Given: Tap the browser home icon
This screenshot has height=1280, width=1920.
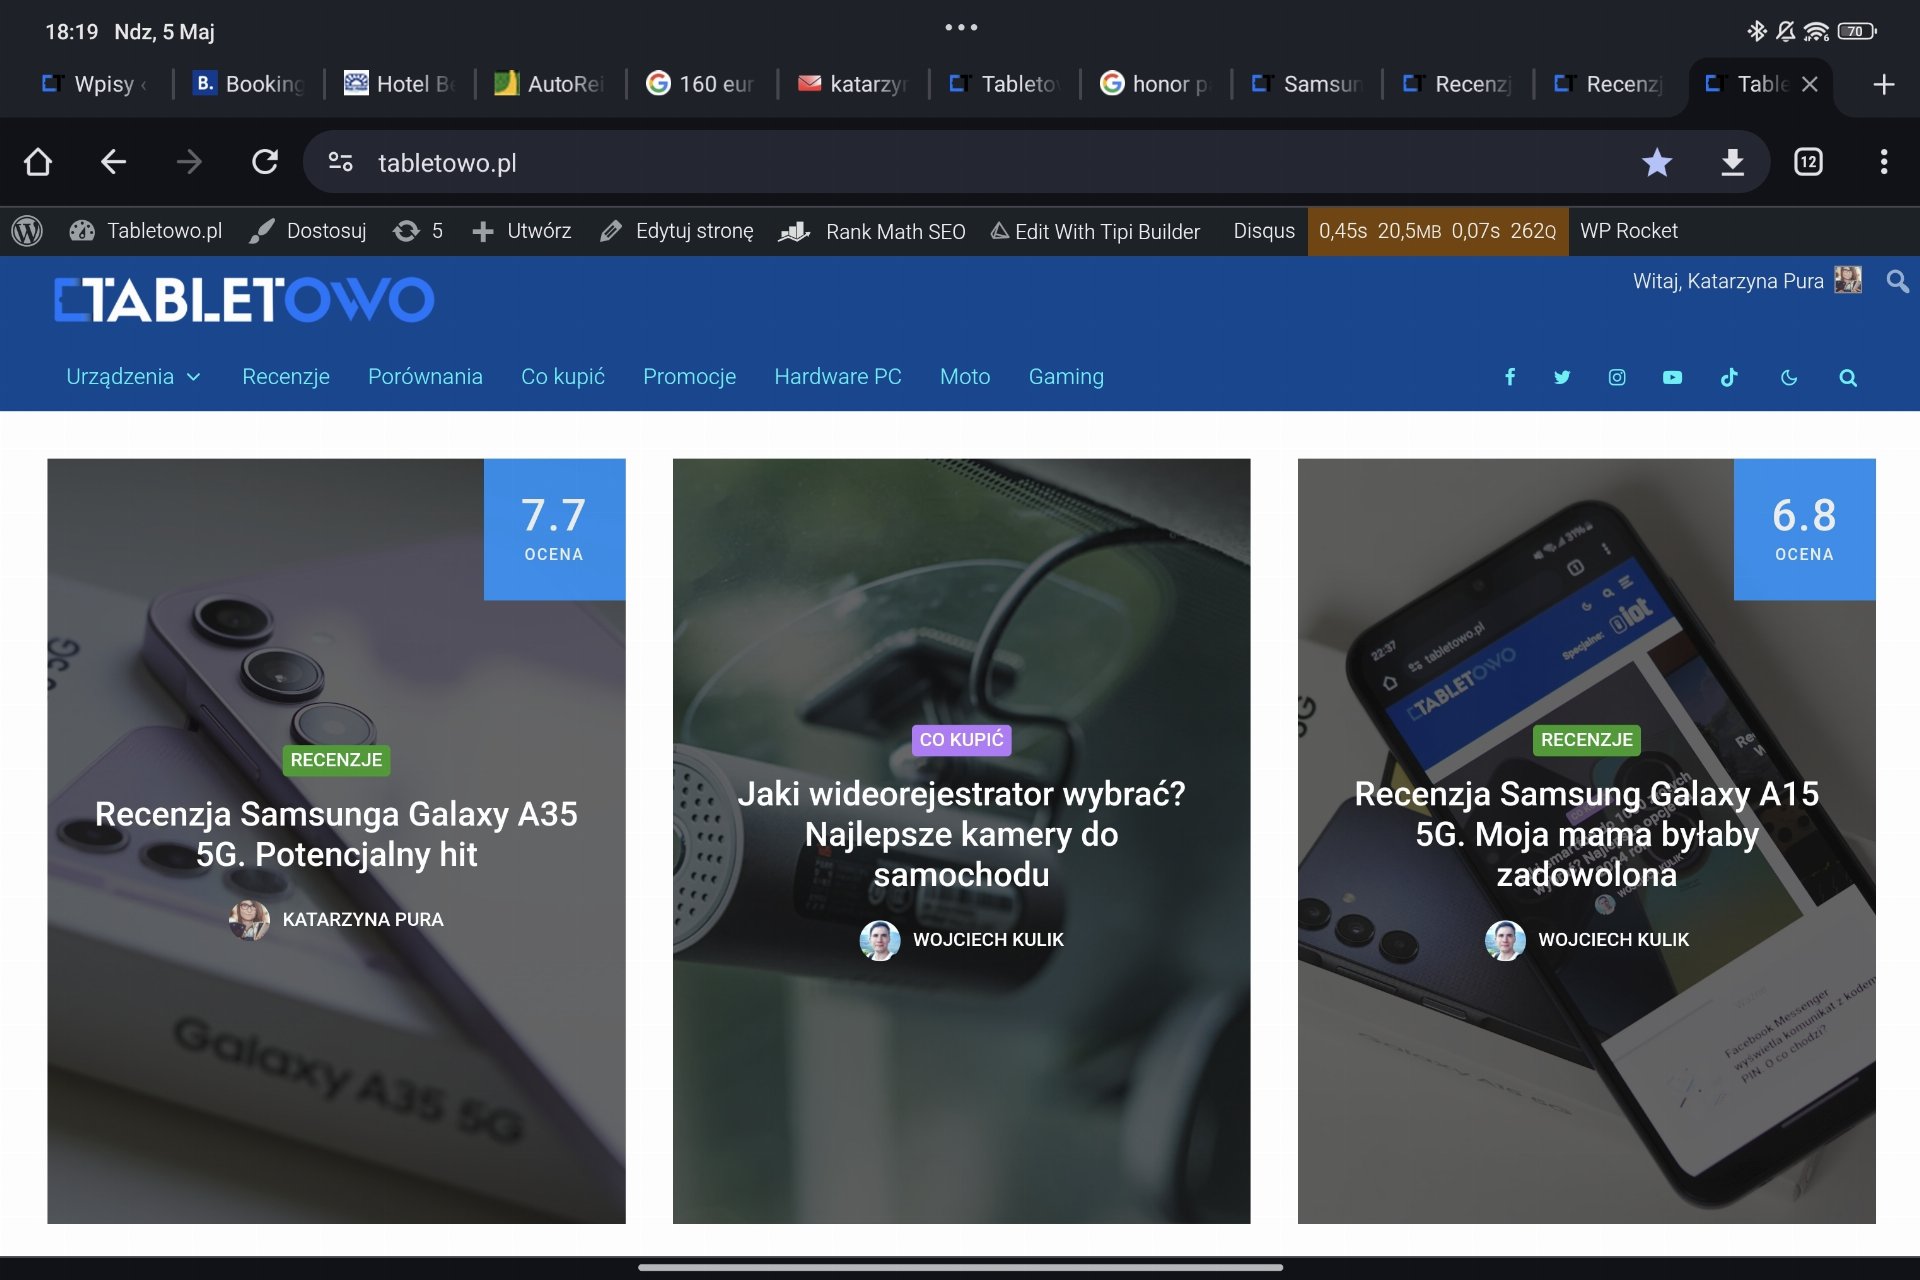Looking at the screenshot, I should coord(38,162).
